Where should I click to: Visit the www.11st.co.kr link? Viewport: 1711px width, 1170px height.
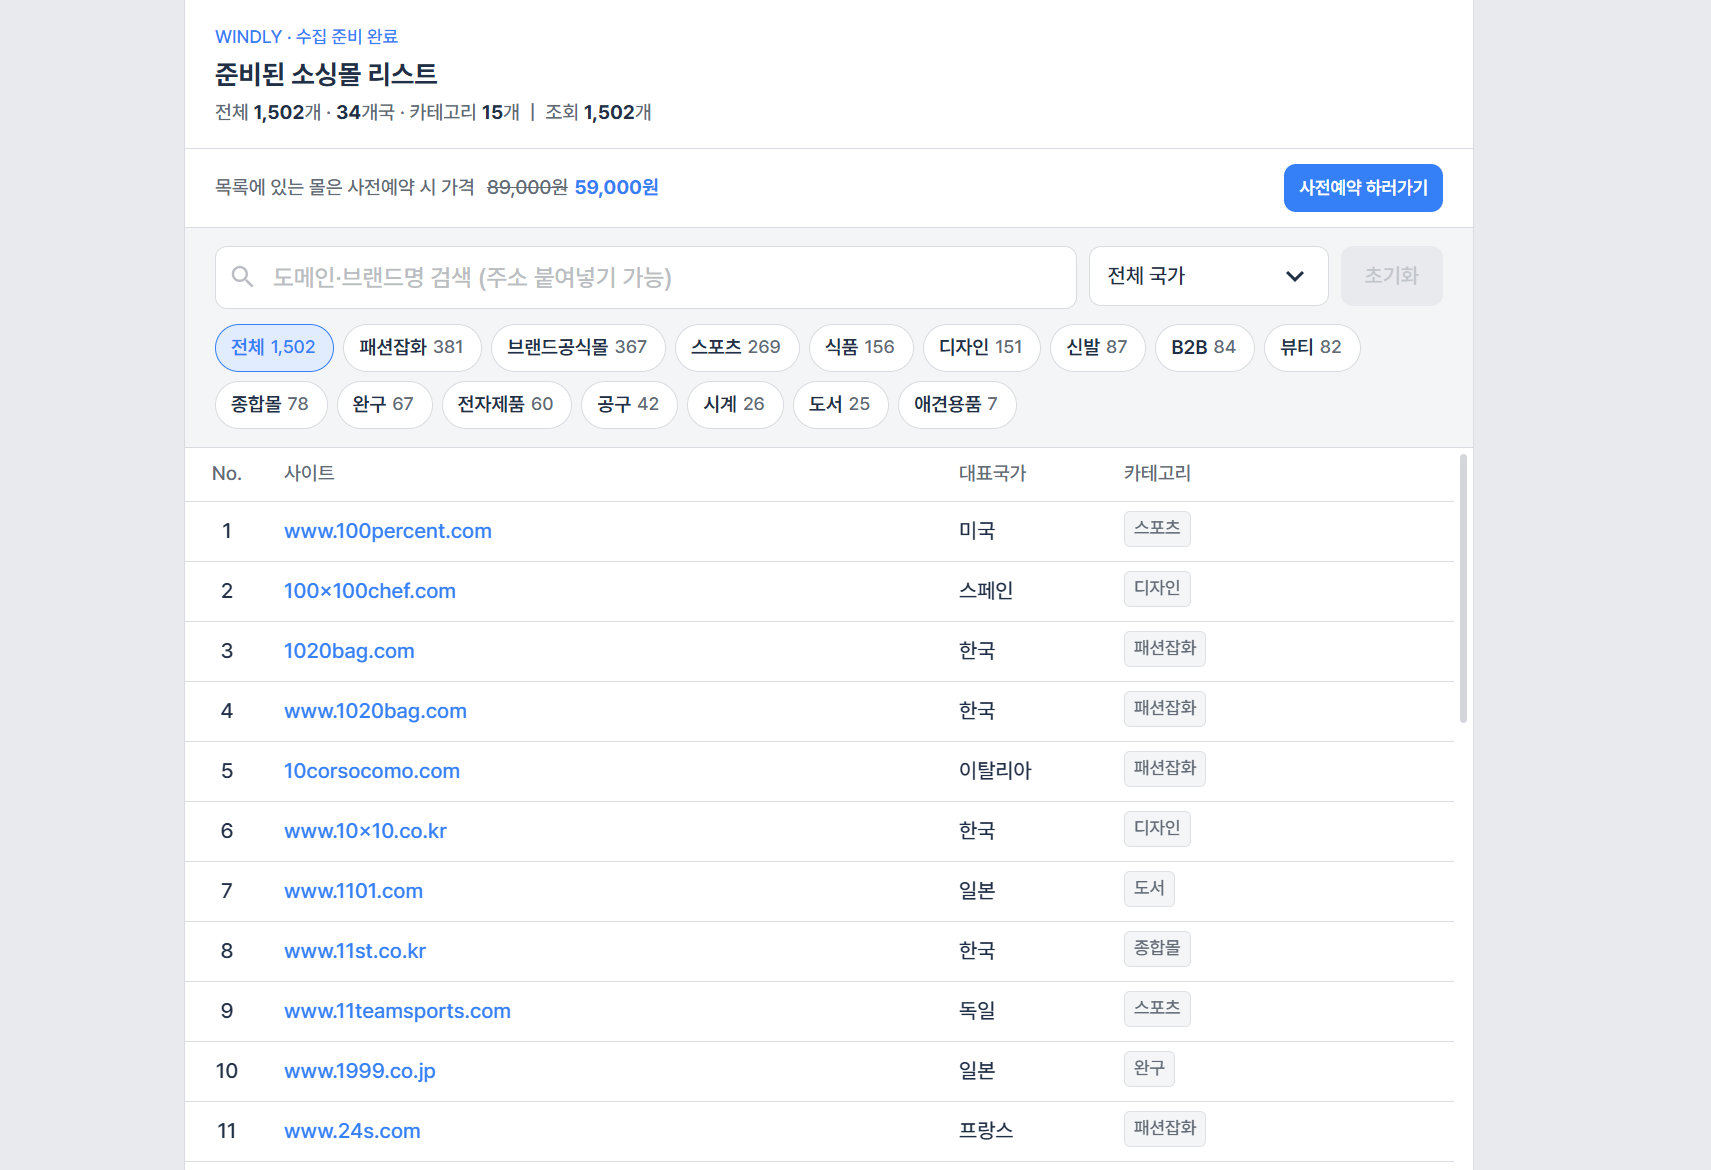click(x=355, y=951)
